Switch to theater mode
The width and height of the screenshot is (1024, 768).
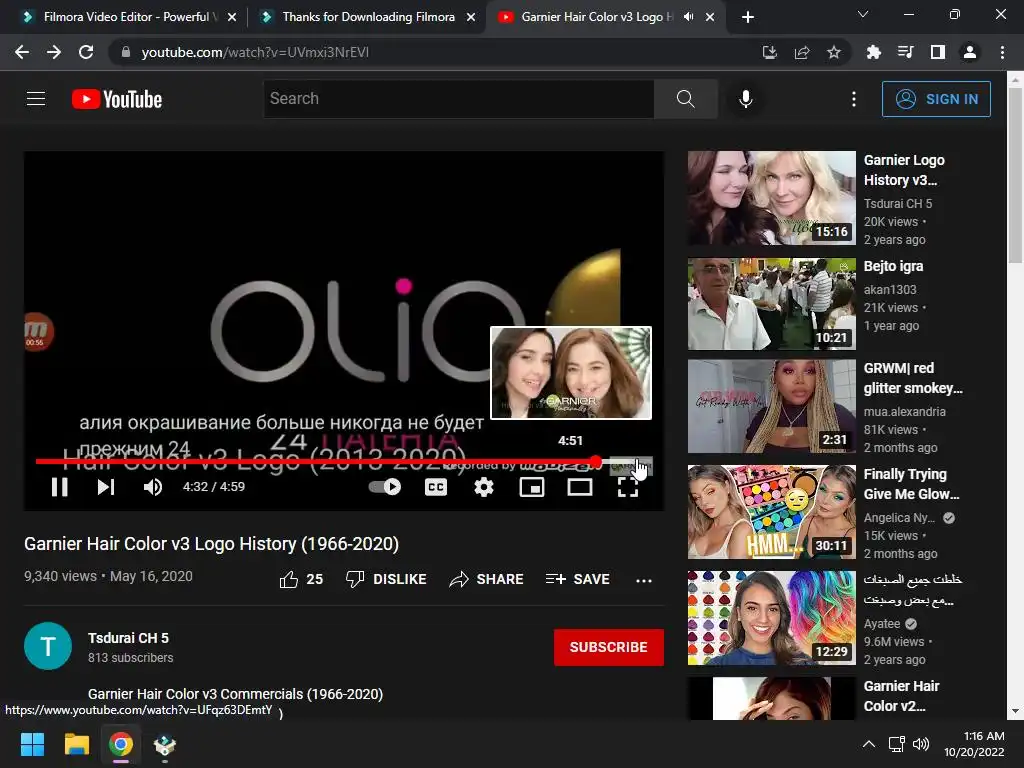coord(580,487)
